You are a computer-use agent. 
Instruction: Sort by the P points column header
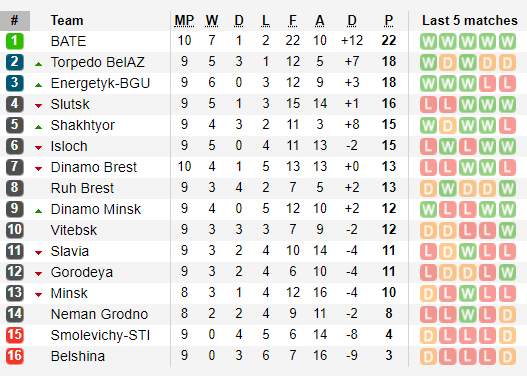389,21
